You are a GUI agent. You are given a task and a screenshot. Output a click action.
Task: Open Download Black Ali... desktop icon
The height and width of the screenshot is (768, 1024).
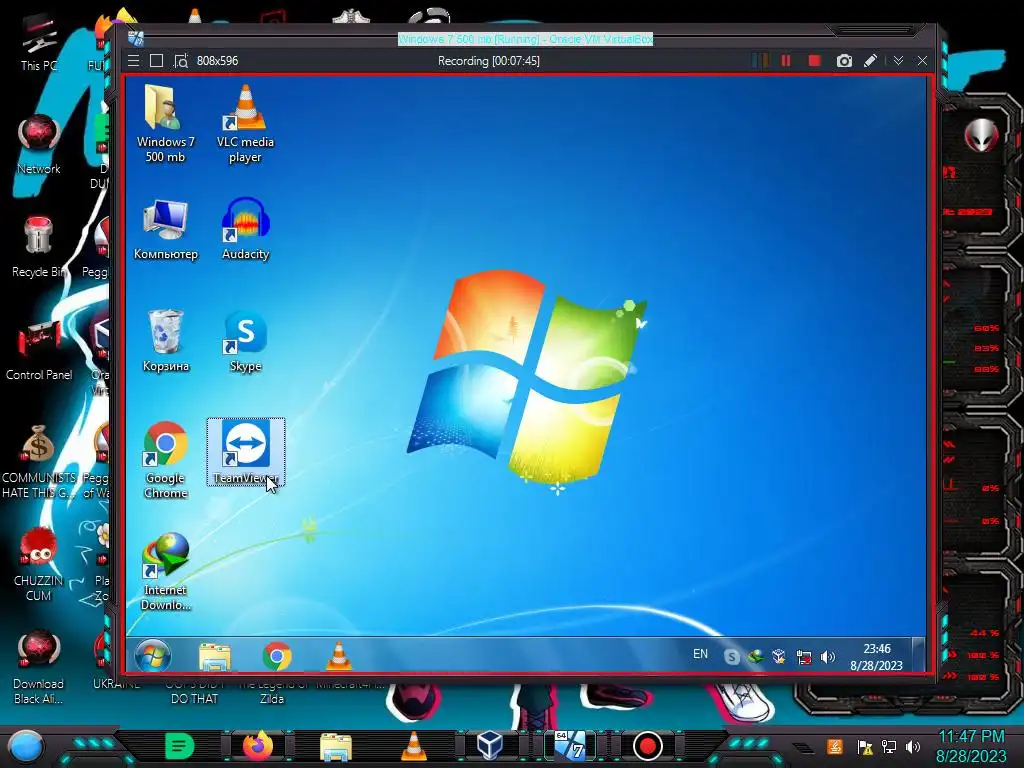[39, 667]
